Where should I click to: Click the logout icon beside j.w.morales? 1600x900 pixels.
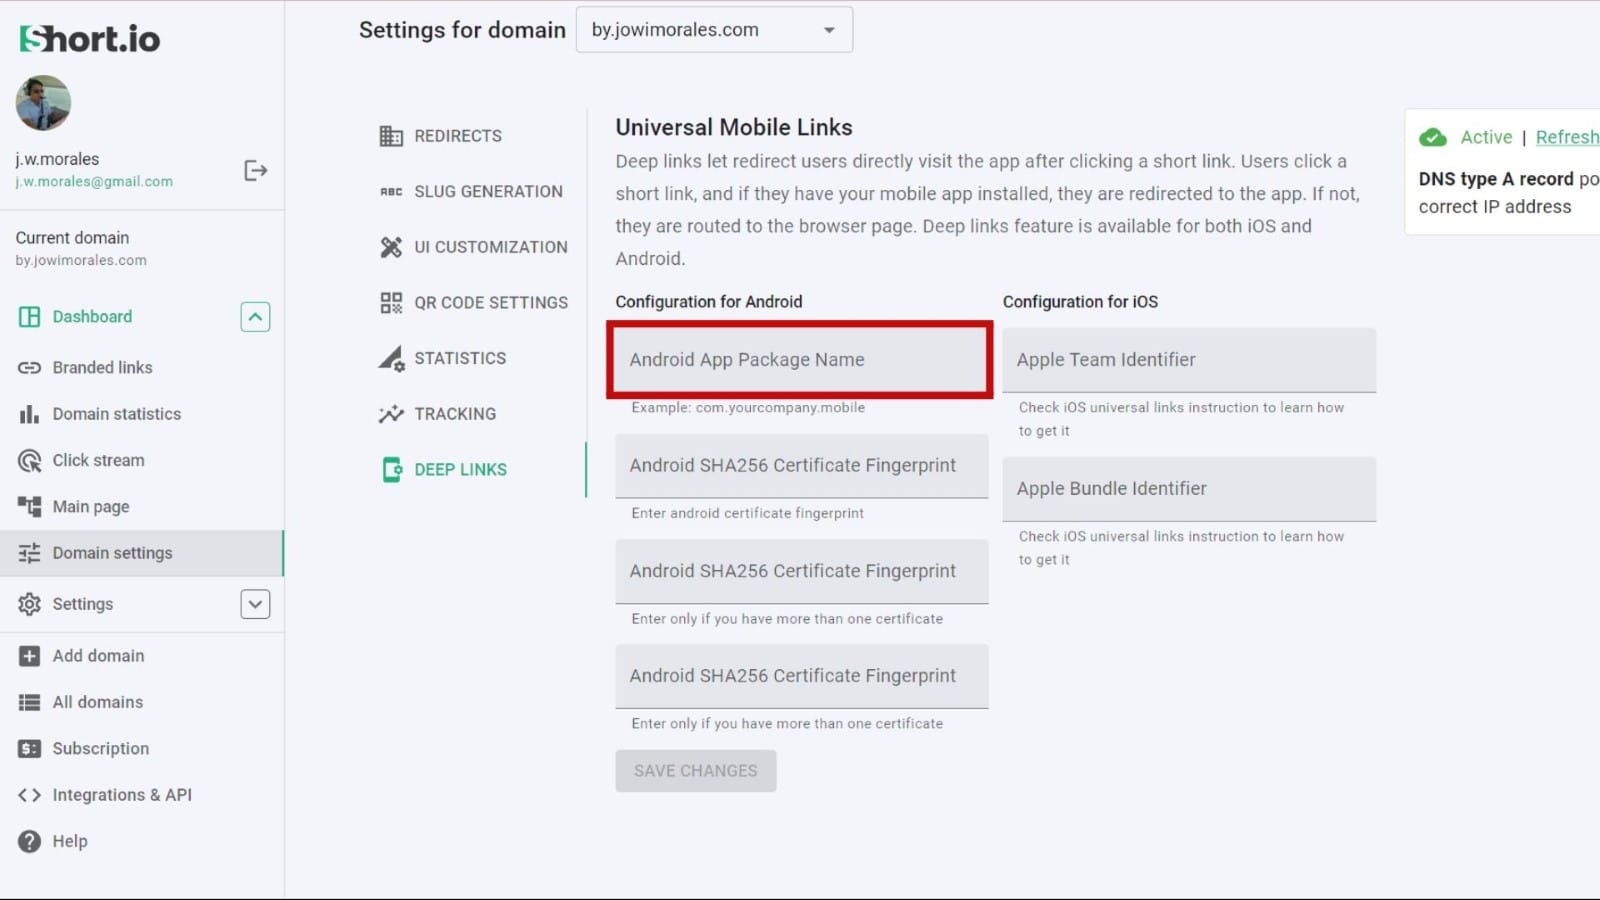(x=255, y=170)
